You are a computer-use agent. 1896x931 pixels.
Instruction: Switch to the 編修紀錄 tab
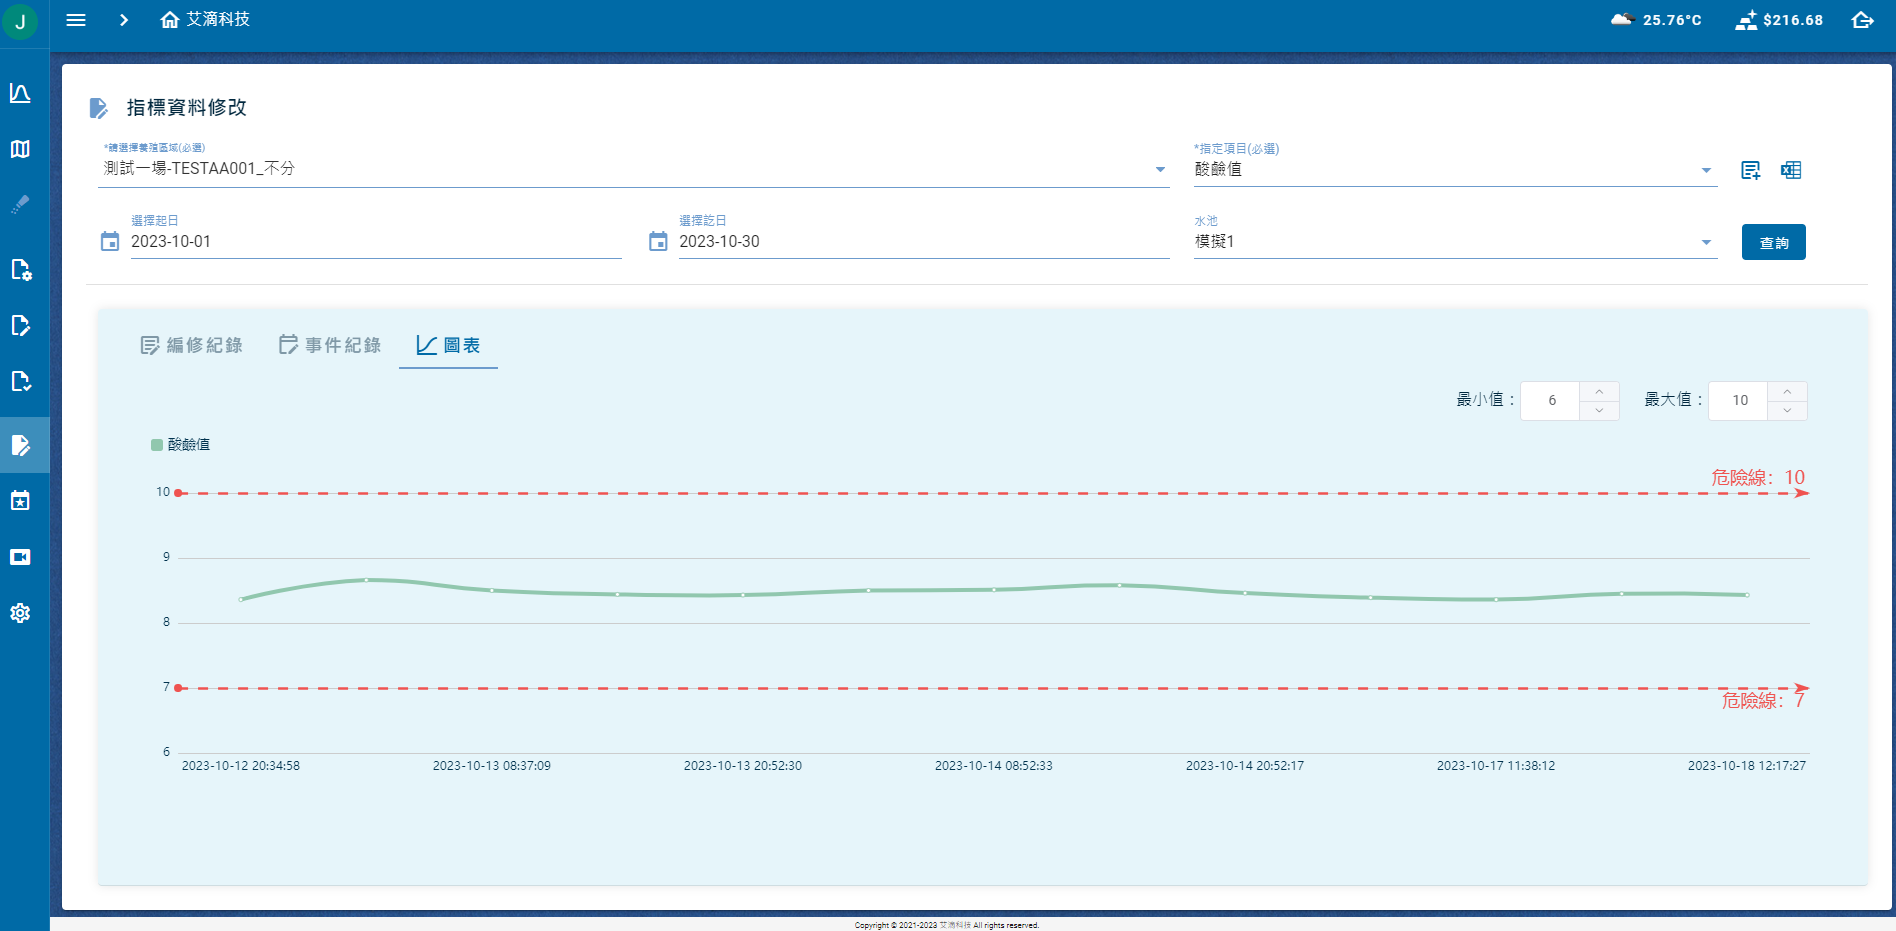coord(192,345)
